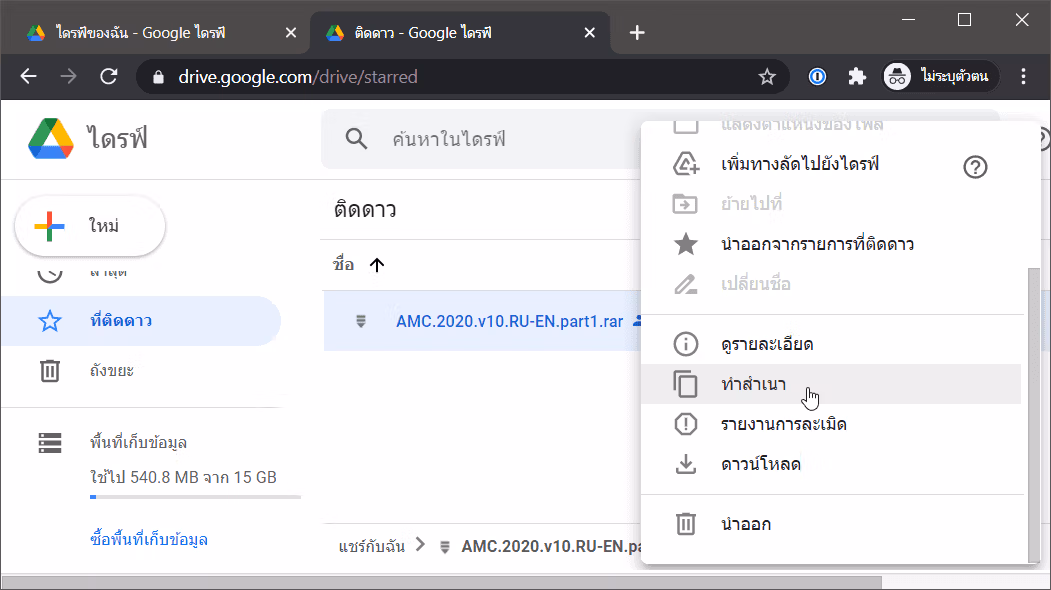Toggle name sort direction arrow

(377, 265)
